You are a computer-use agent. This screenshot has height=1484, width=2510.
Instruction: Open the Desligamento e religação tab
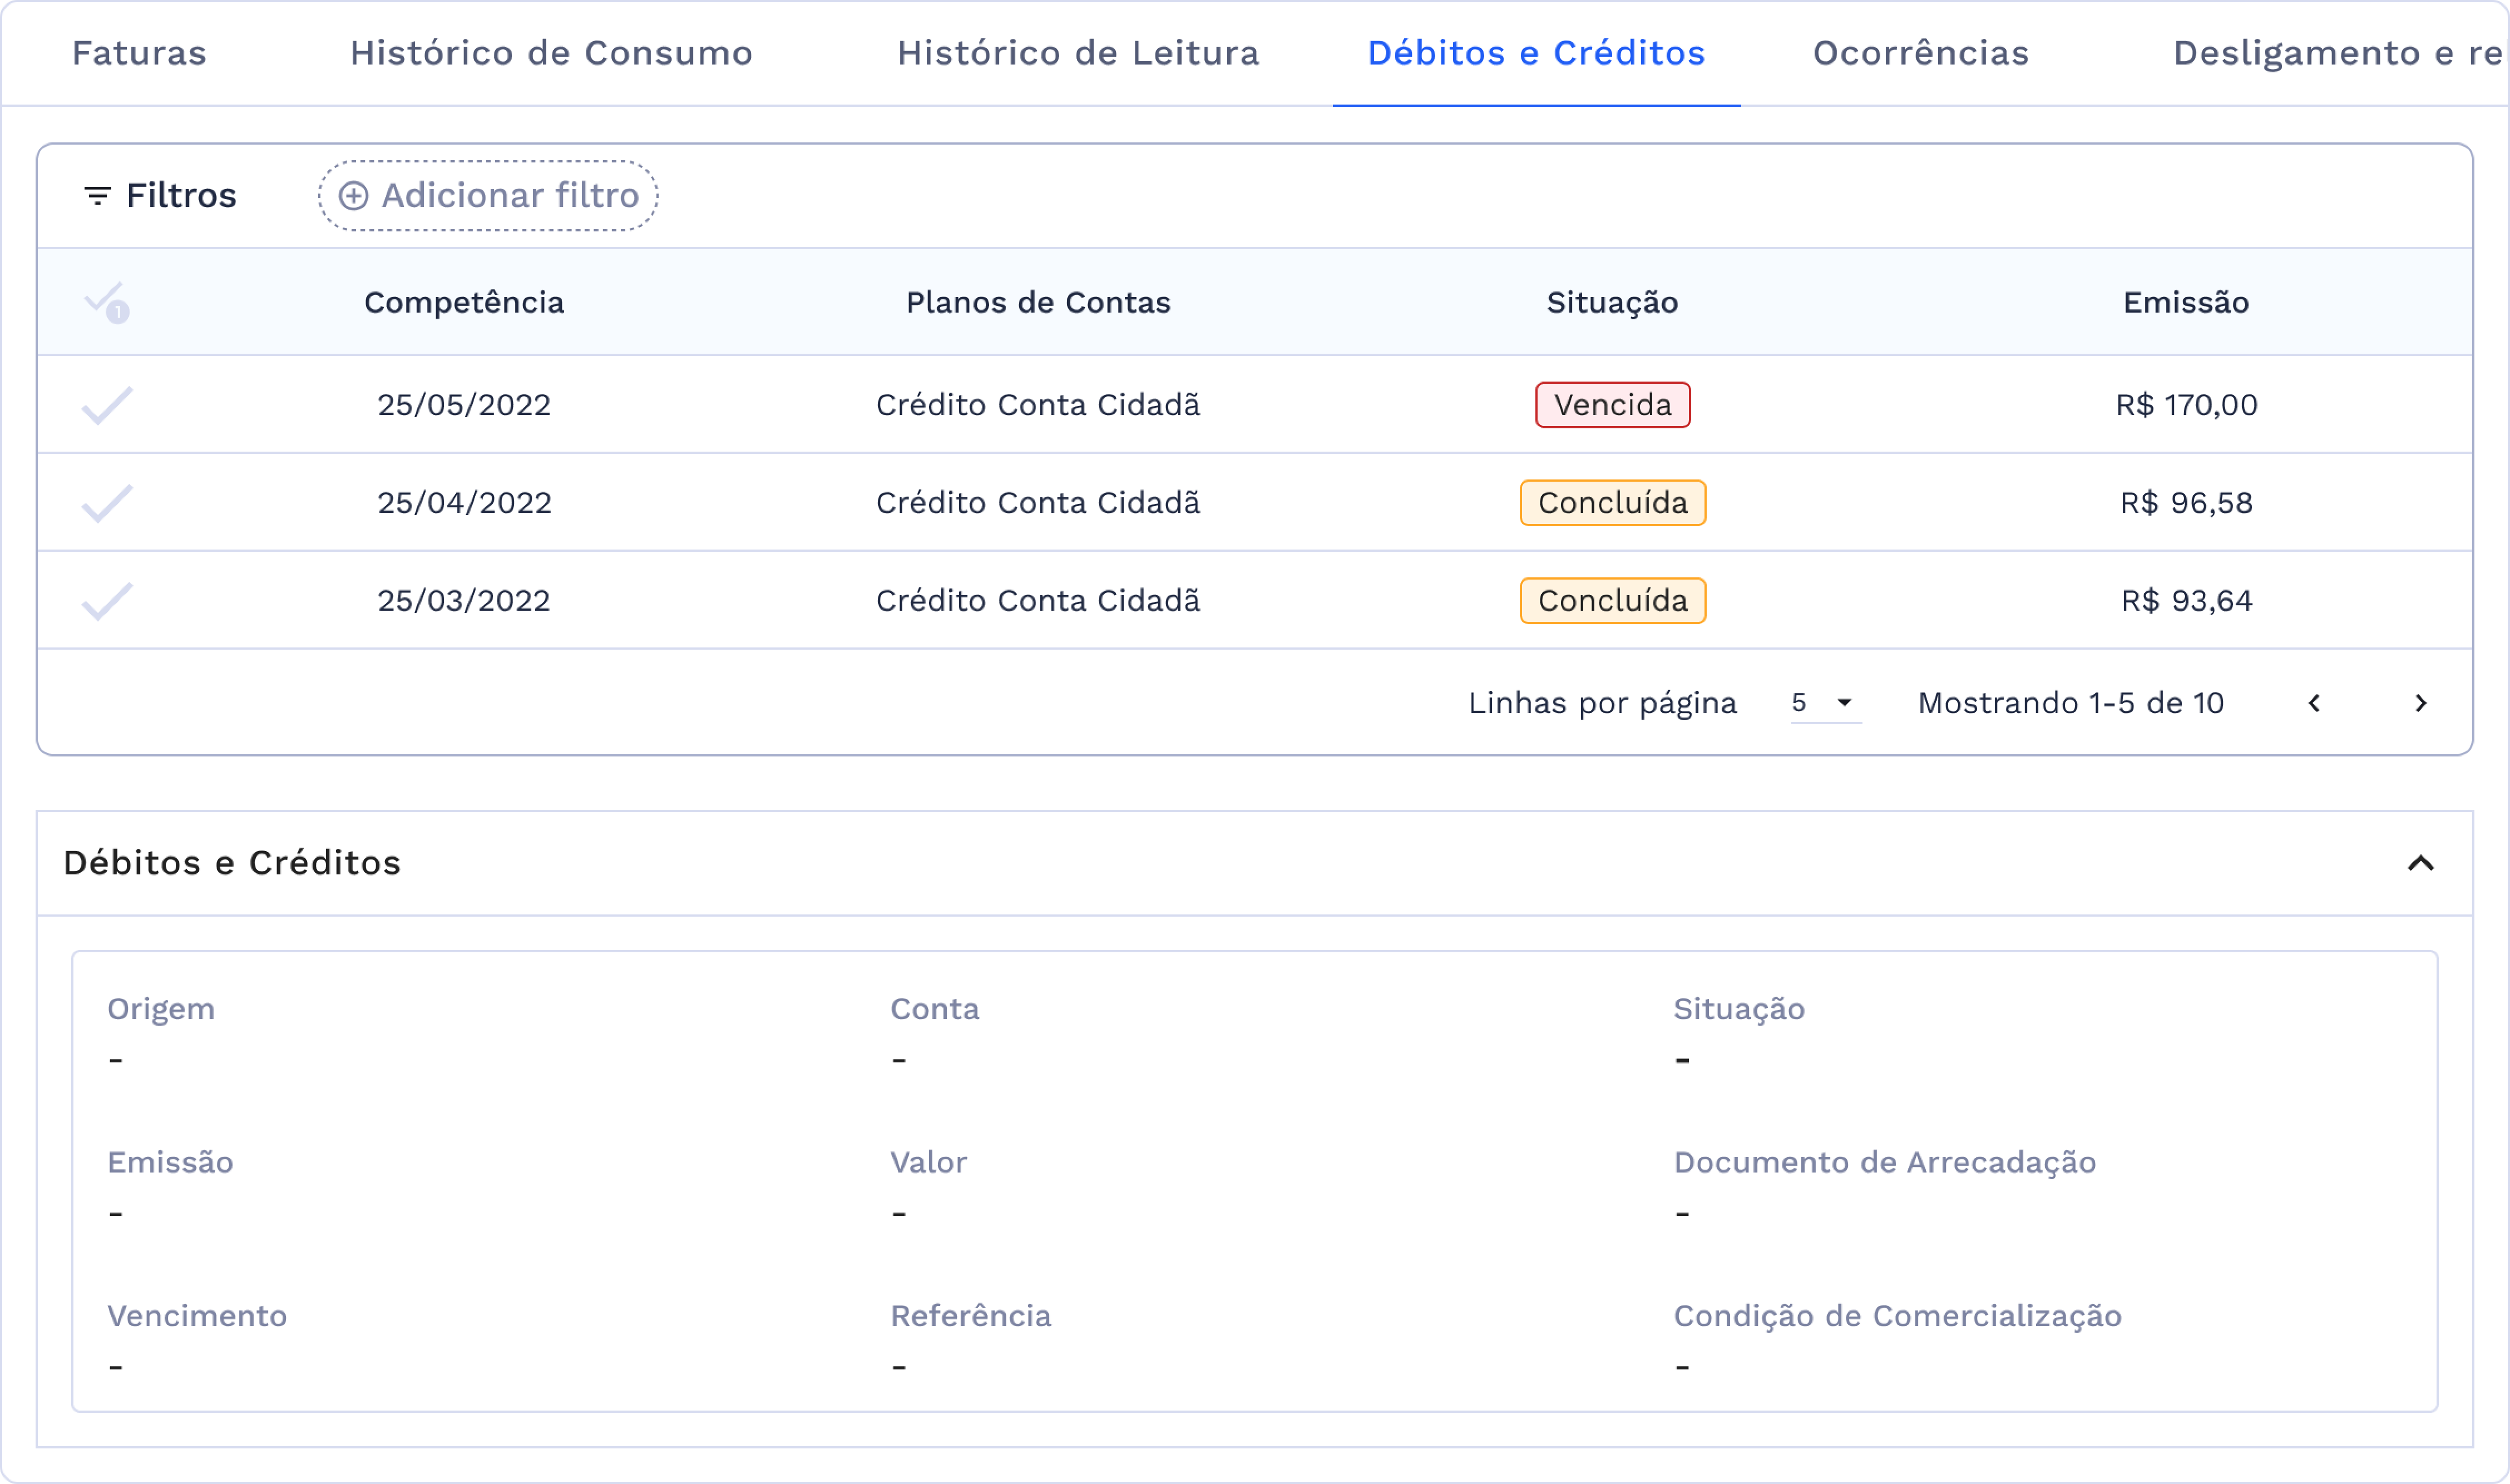coord(2330,53)
